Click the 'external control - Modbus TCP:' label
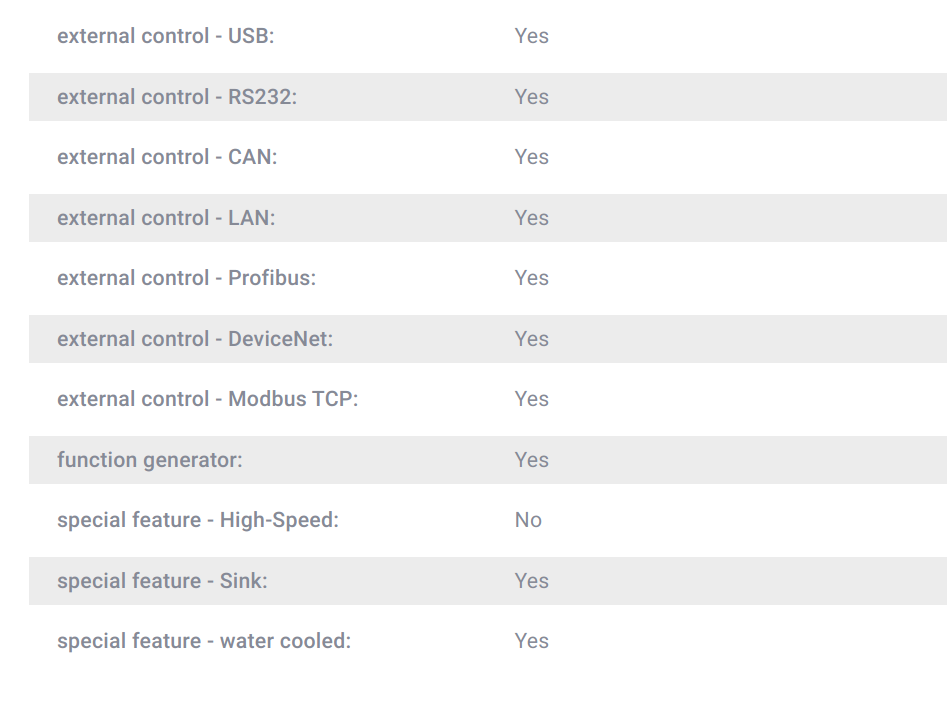The image size is (947, 722). coord(208,399)
